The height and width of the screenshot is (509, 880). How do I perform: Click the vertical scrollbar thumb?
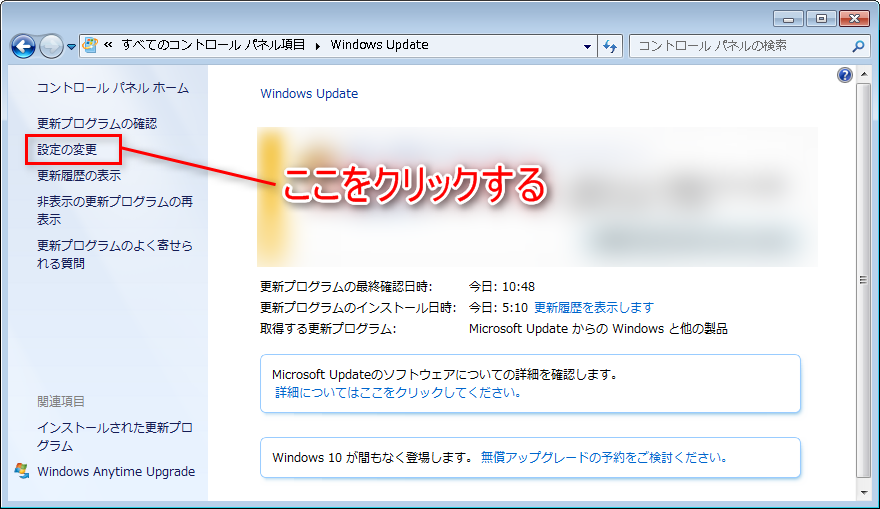pos(864,279)
